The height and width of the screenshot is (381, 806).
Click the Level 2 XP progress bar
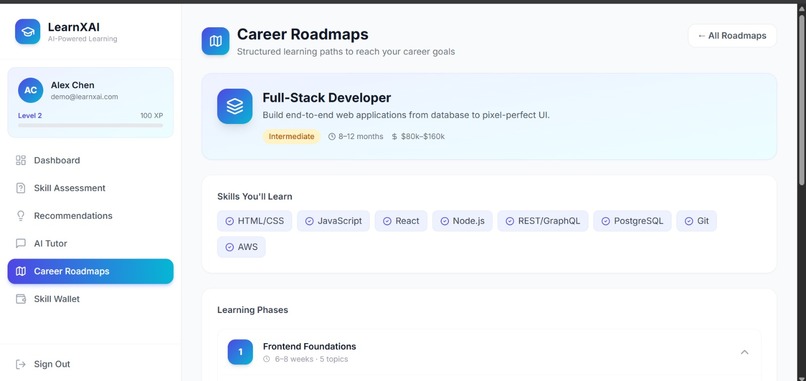click(x=90, y=125)
